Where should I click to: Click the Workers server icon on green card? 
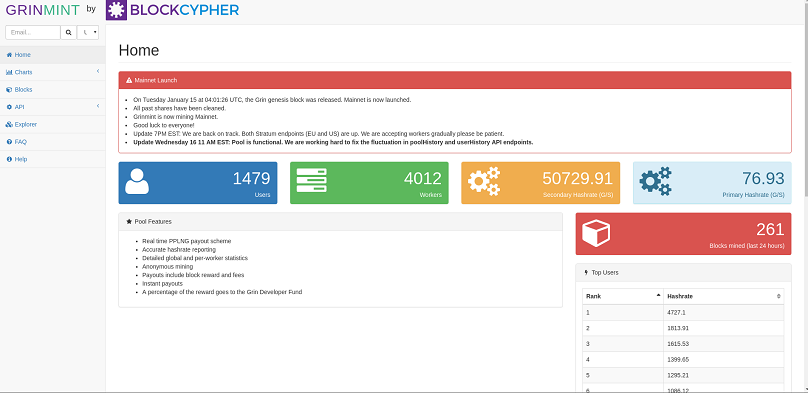[x=311, y=181]
